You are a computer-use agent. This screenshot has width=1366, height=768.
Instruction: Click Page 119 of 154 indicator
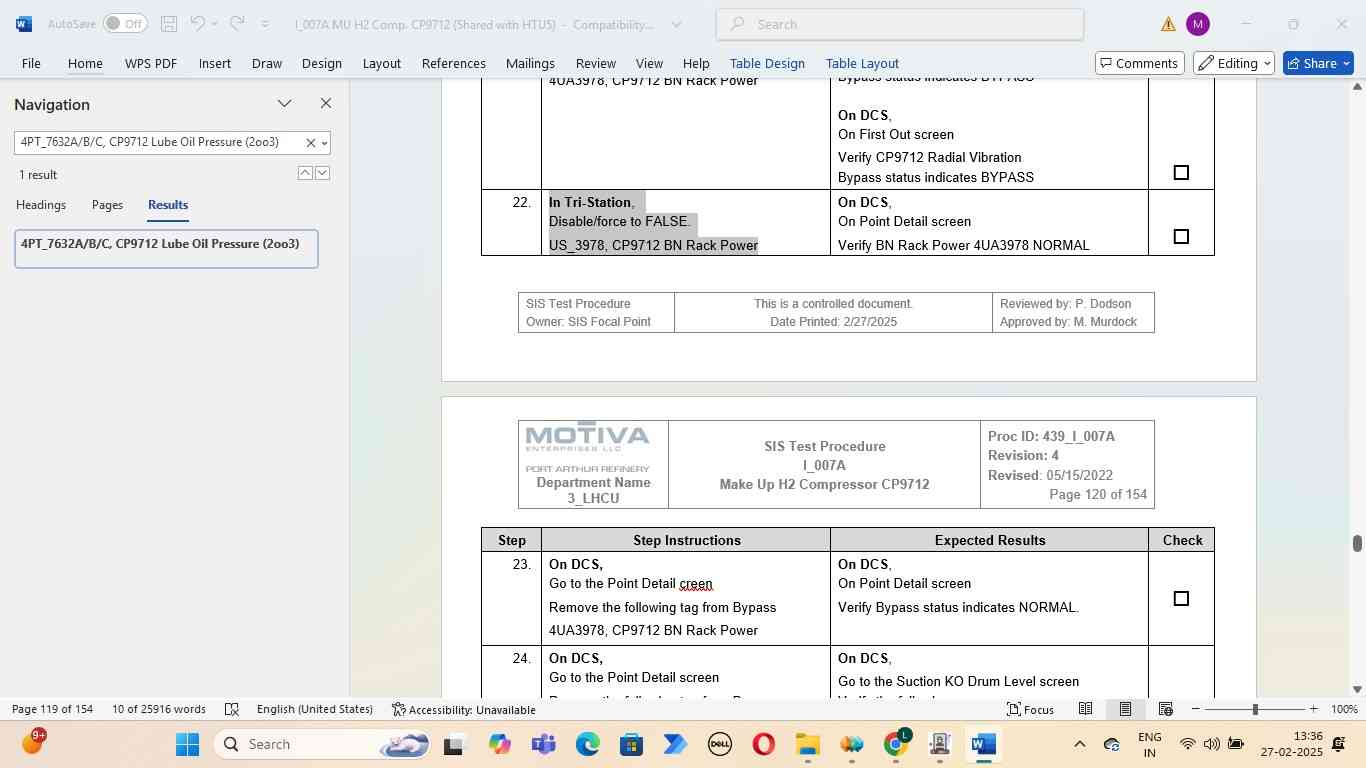coord(52,709)
